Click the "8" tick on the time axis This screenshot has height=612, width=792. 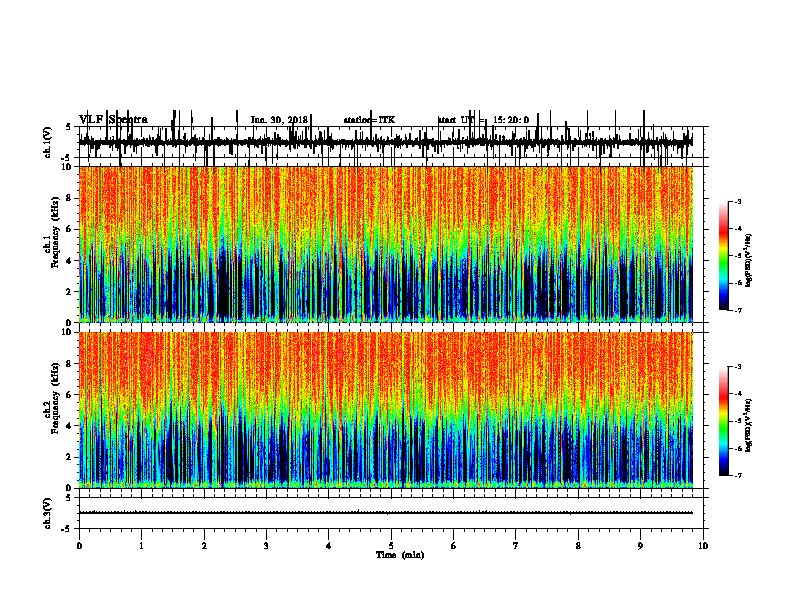(578, 546)
